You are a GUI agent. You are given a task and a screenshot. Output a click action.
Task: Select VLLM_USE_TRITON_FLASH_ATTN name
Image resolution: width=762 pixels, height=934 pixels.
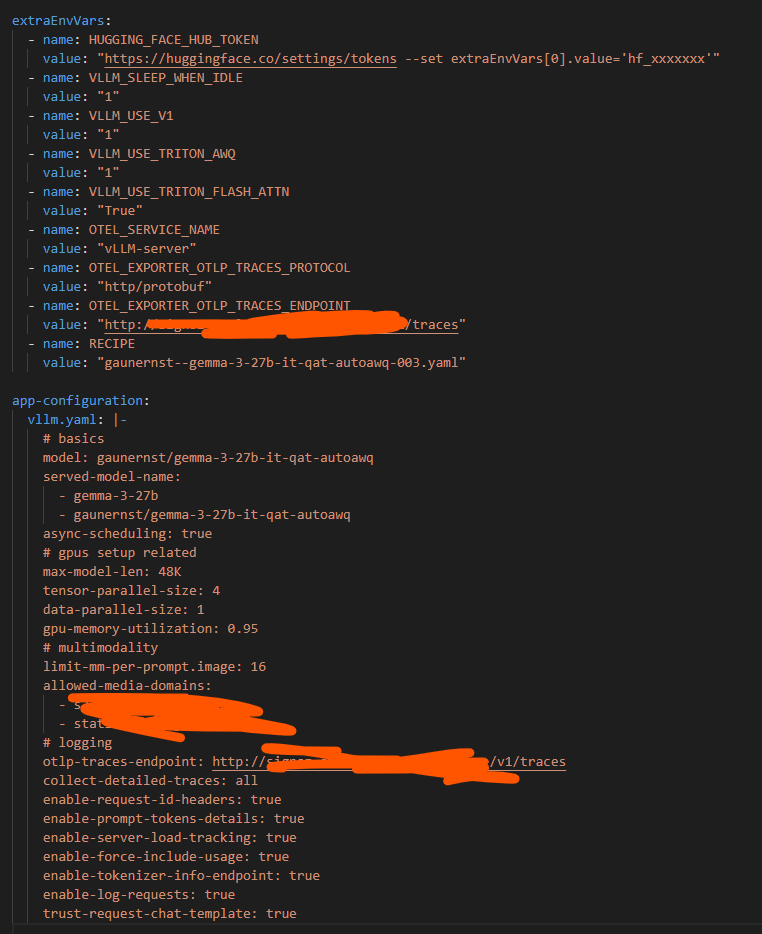(x=189, y=192)
